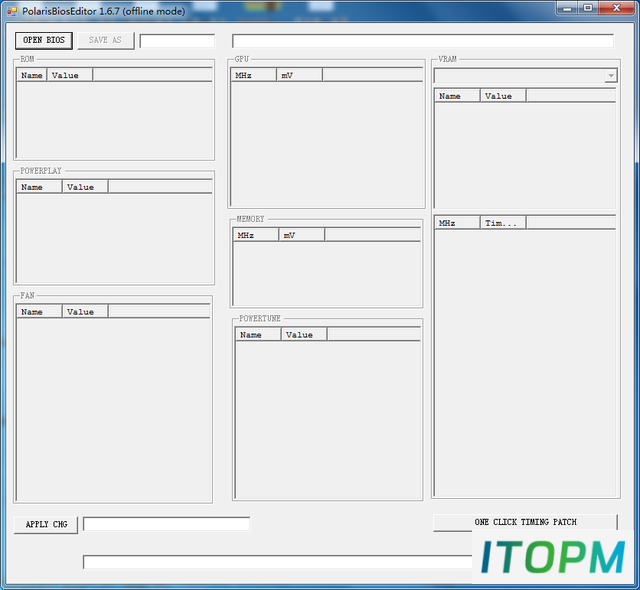Click the MHz header in VRAM timing list

457,223
